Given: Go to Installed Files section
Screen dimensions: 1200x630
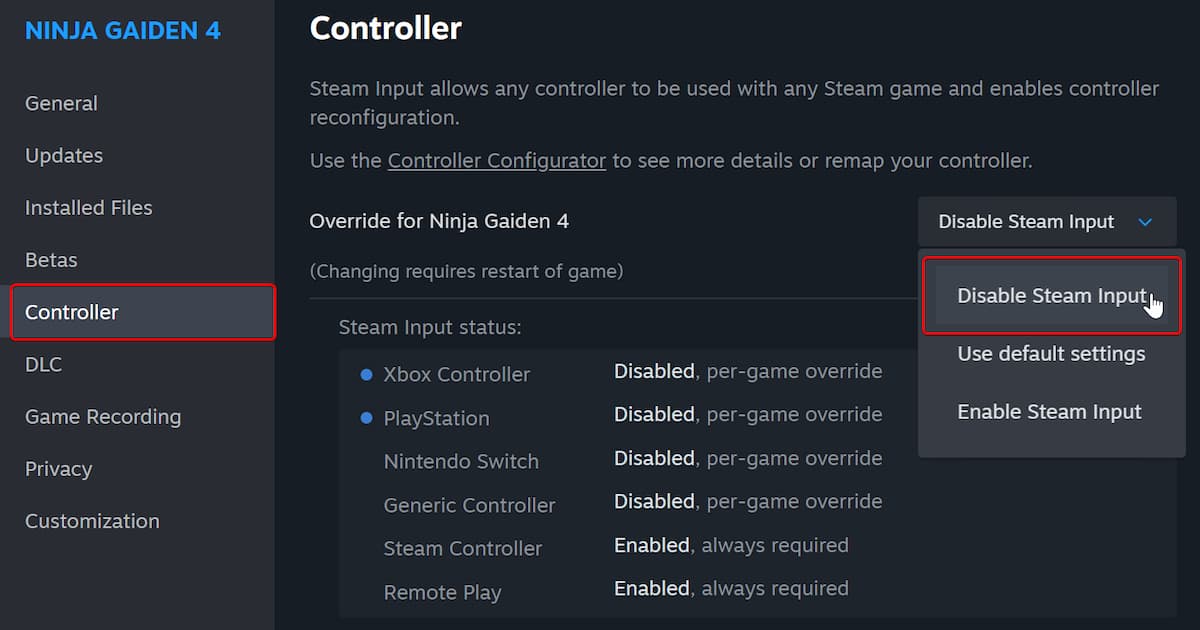Looking at the screenshot, I should [x=89, y=208].
